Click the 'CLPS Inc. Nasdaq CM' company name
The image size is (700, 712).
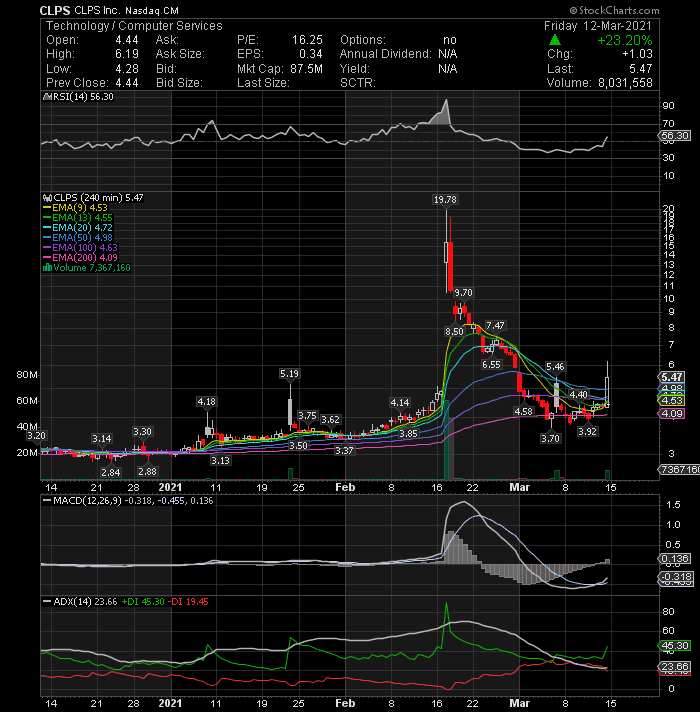(127, 10)
